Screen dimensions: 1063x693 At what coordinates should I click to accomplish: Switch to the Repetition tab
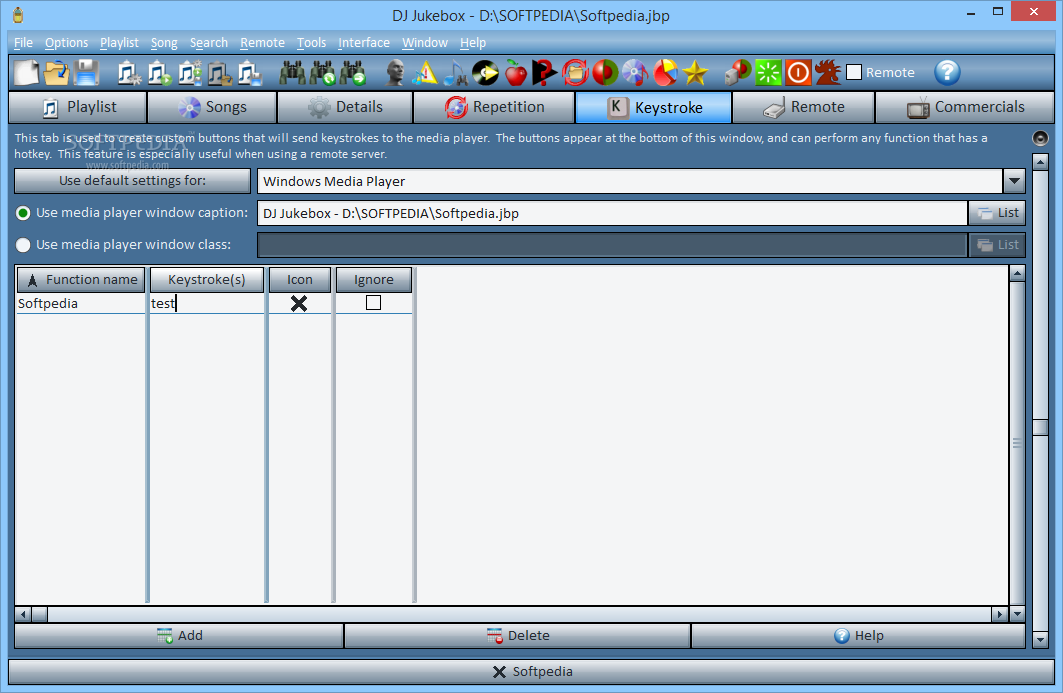coord(494,107)
